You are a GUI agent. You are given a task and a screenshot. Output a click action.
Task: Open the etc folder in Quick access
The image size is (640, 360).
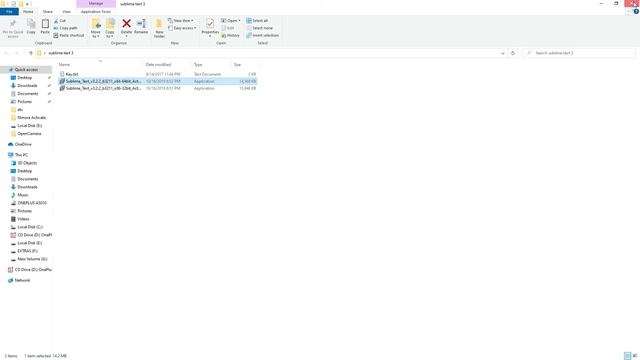tap(17, 109)
